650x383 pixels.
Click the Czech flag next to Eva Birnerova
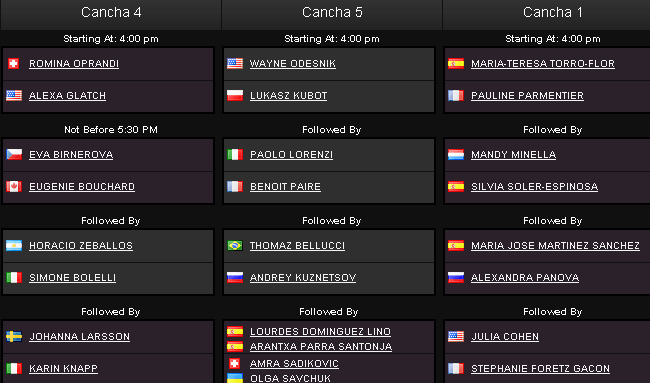click(x=14, y=154)
